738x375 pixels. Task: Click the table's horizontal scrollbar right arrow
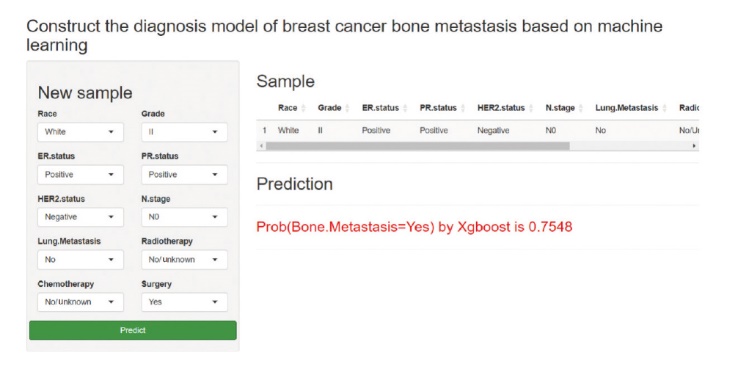[694, 146]
